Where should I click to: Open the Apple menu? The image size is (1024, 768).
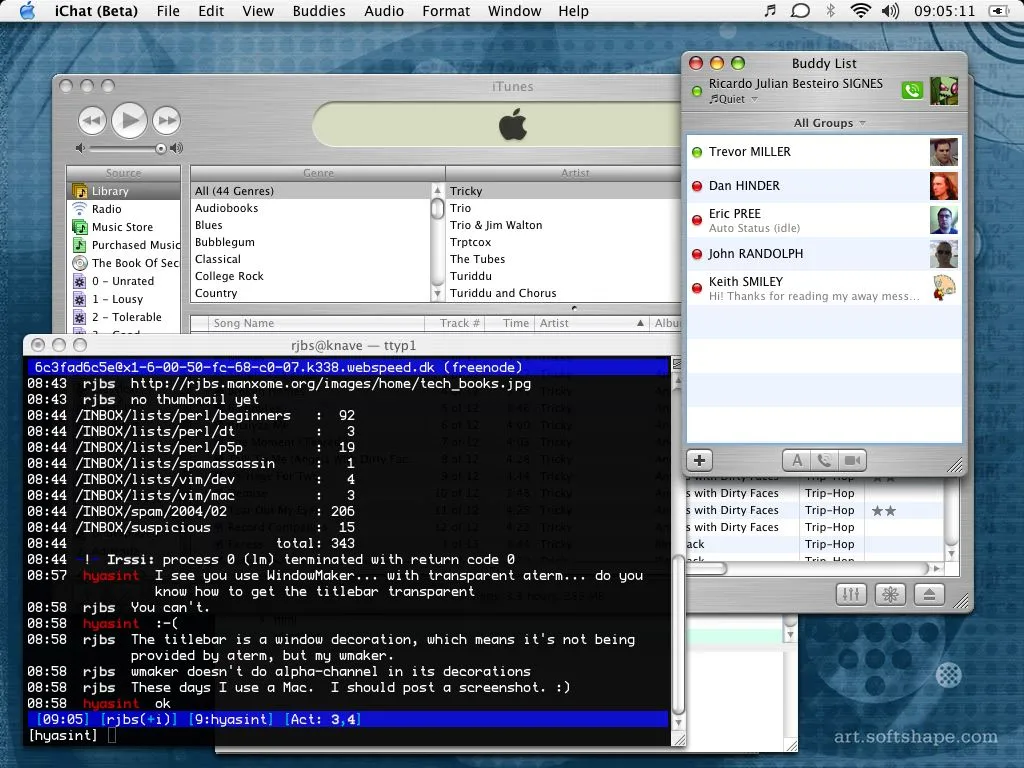coord(27,11)
